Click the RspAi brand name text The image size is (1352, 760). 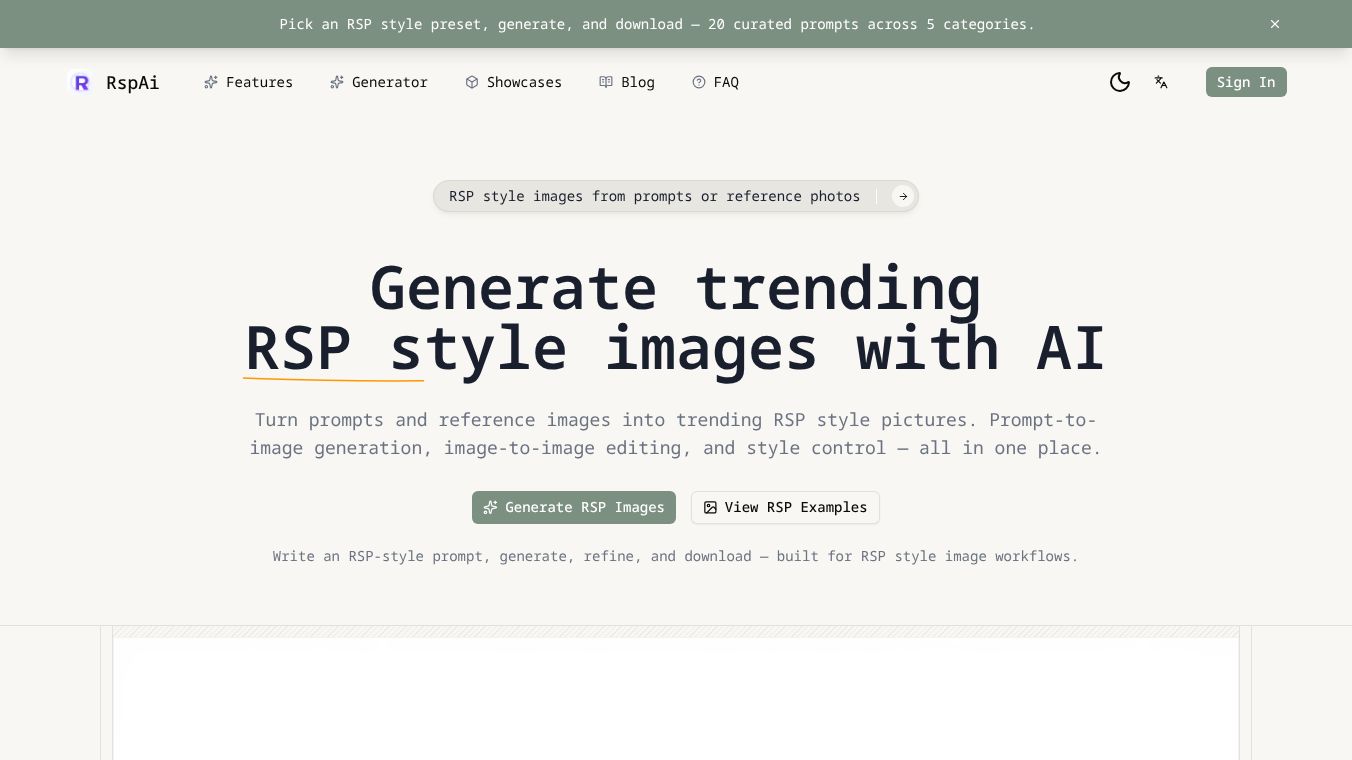click(x=133, y=82)
